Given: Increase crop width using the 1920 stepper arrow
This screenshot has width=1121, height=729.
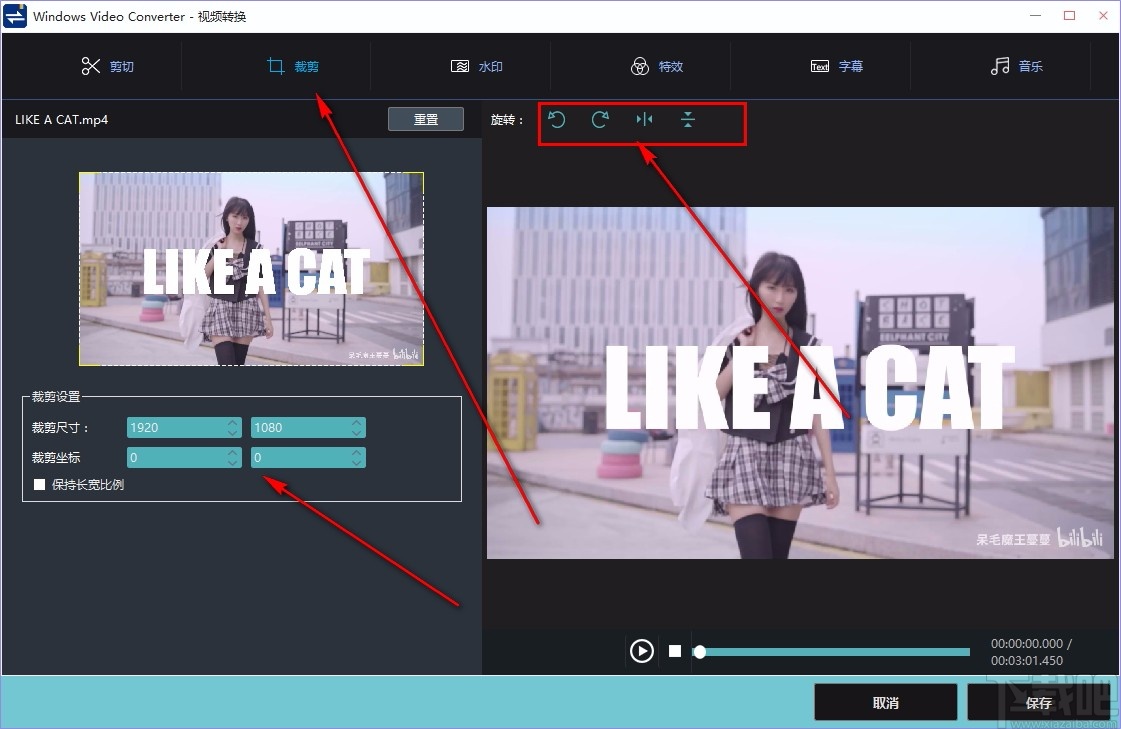Looking at the screenshot, I should tap(232, 423).
